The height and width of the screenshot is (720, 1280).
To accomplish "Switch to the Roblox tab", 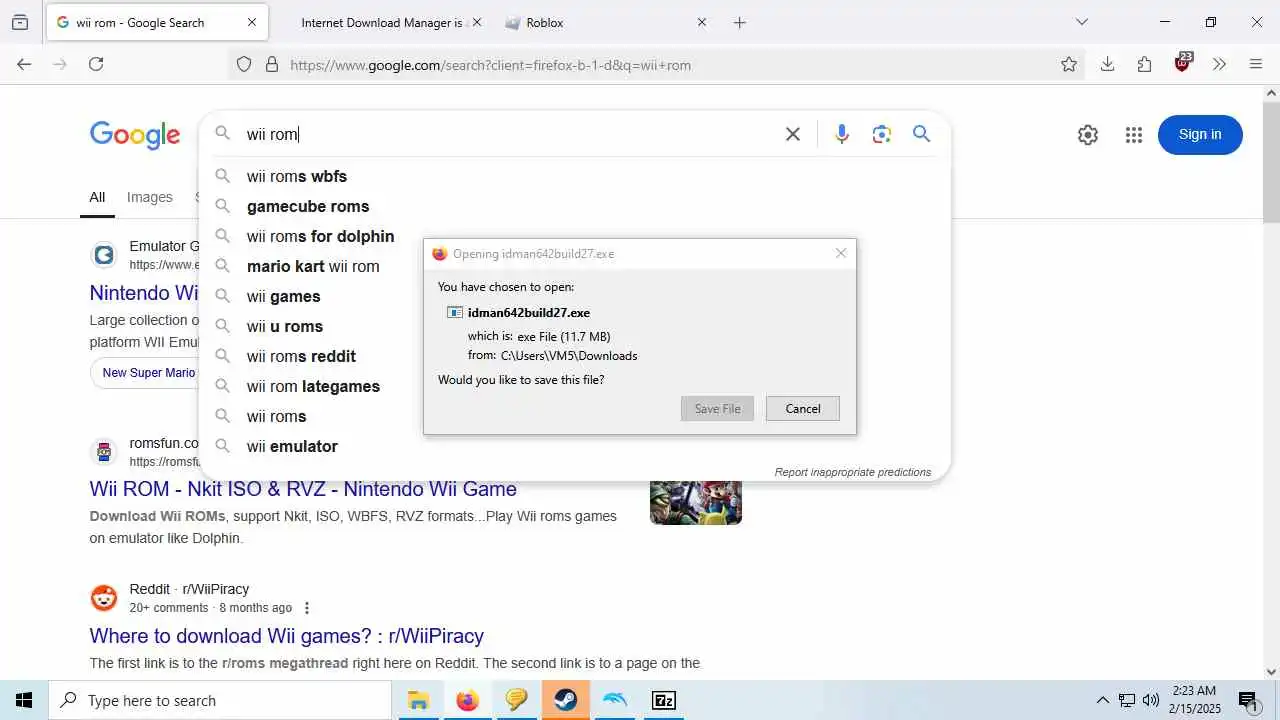I will [x=608, y=22].
